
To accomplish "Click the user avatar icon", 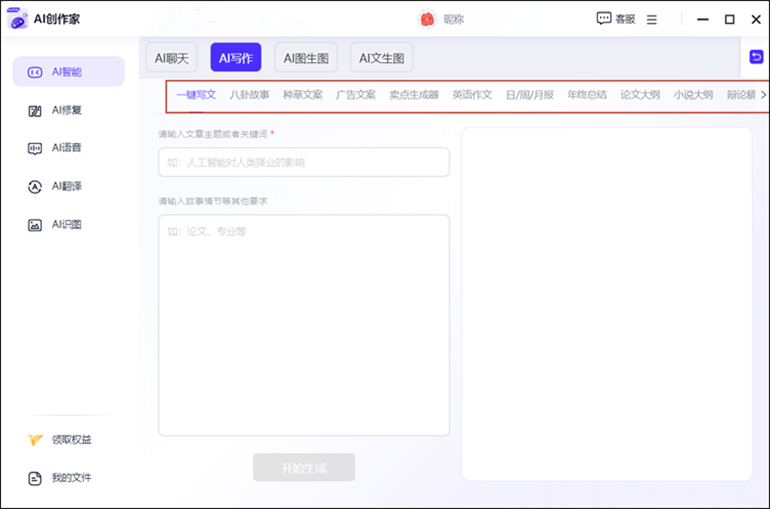I will [427, 19].
